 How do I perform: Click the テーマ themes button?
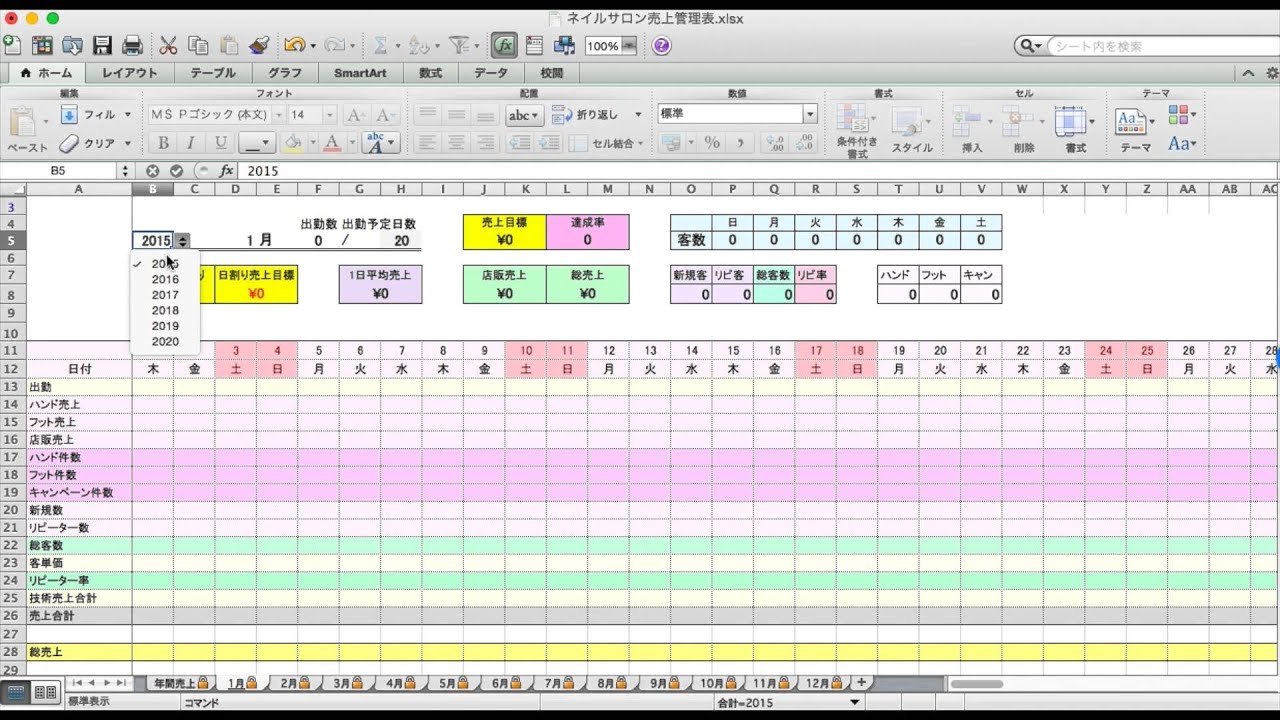pyautogui.click(x=1135, y=130)
